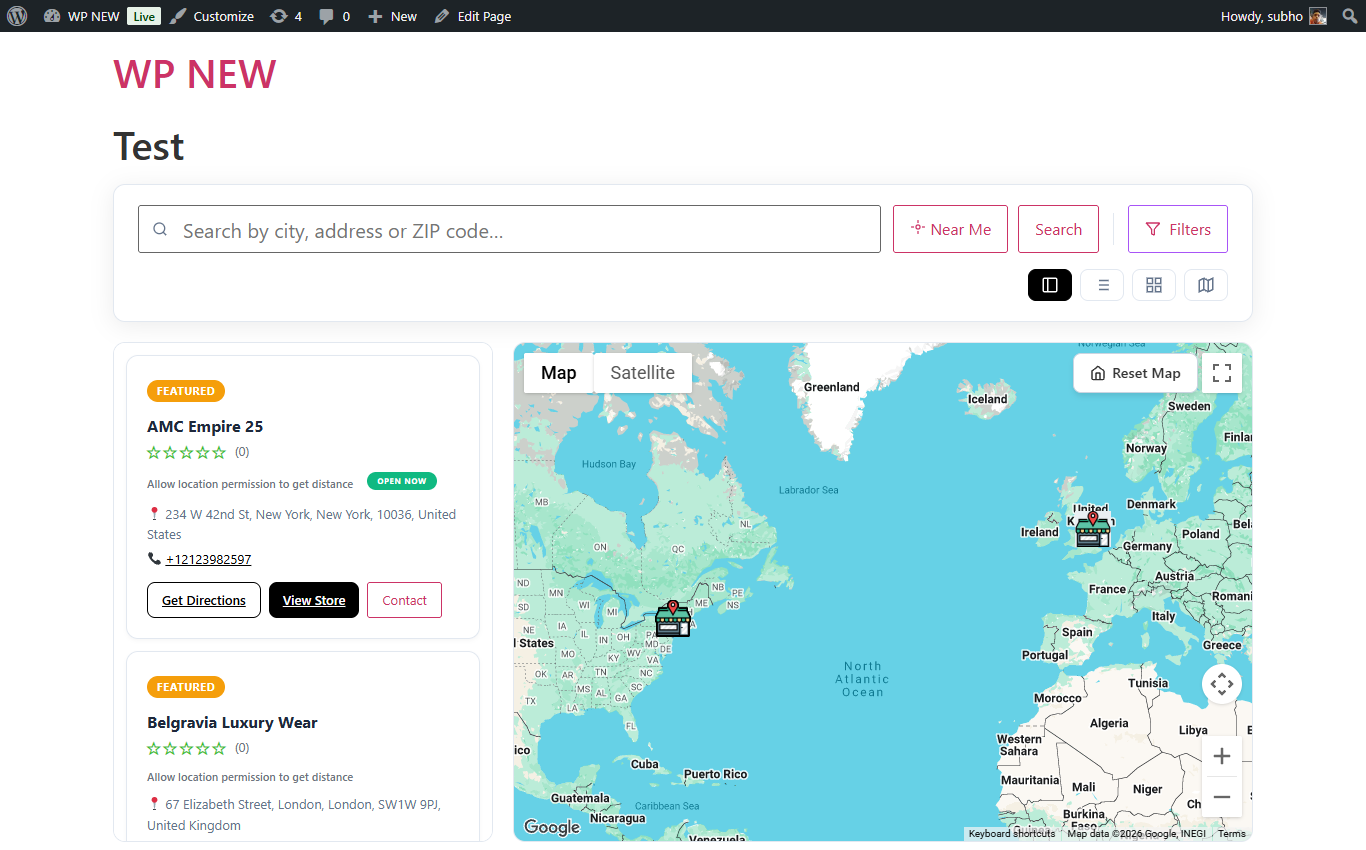The height and width of the screenshot is (850, 1366).
Task: Switch the map to Map type
Action: (558, 373)
